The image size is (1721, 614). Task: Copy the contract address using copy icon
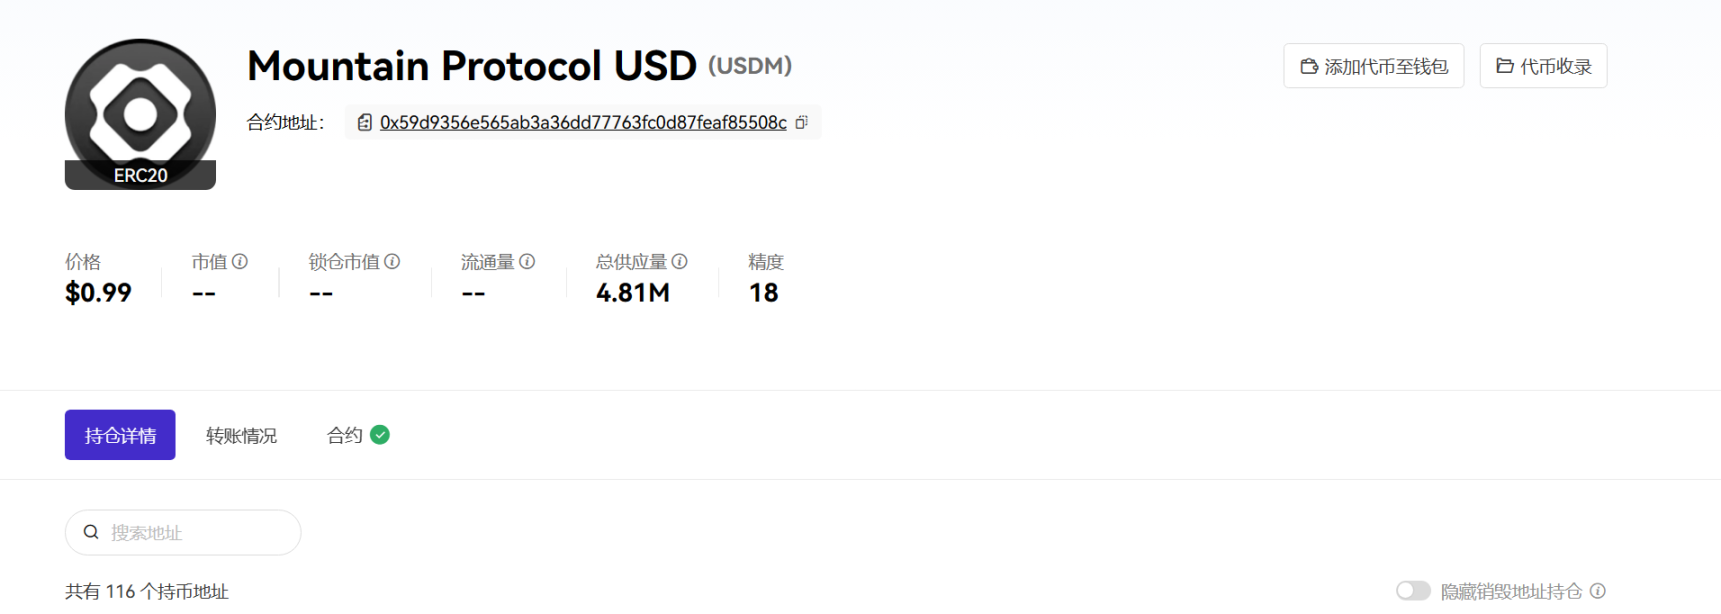pos(802,122)
